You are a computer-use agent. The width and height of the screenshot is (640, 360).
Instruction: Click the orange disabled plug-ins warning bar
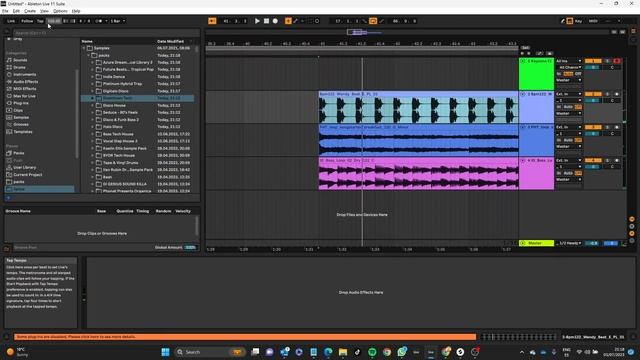(245, 337)
